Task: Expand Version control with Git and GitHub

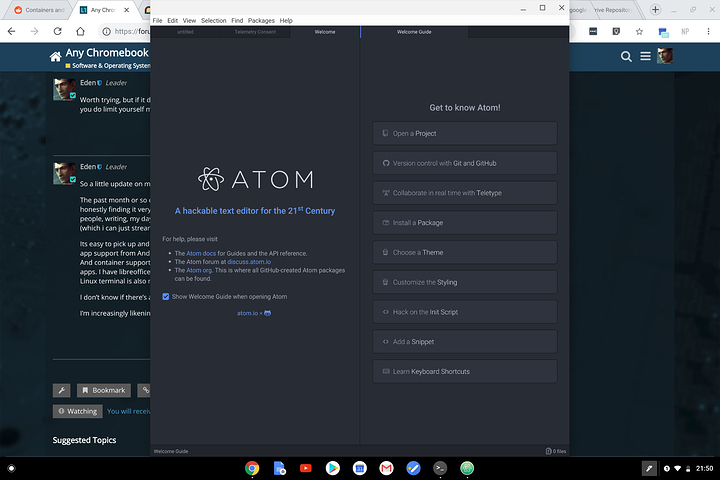Action: pos(465,163)
